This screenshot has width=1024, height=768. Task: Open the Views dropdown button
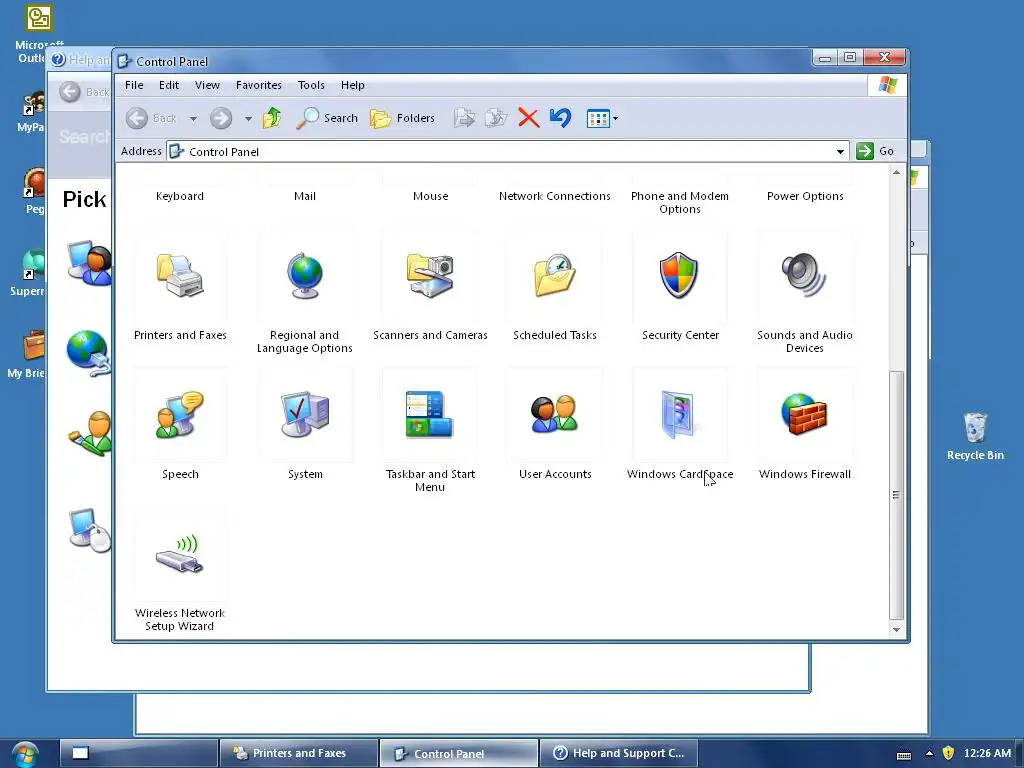coord(602,118)
